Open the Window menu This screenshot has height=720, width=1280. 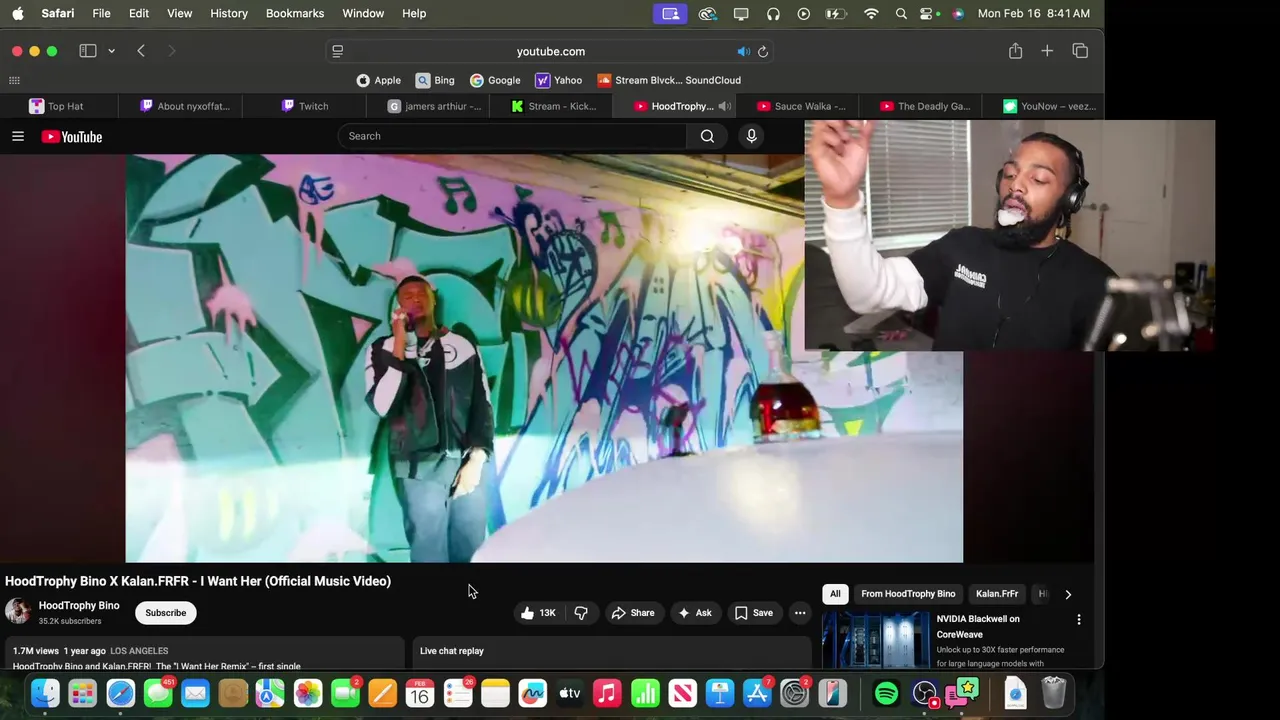point(363,13)
